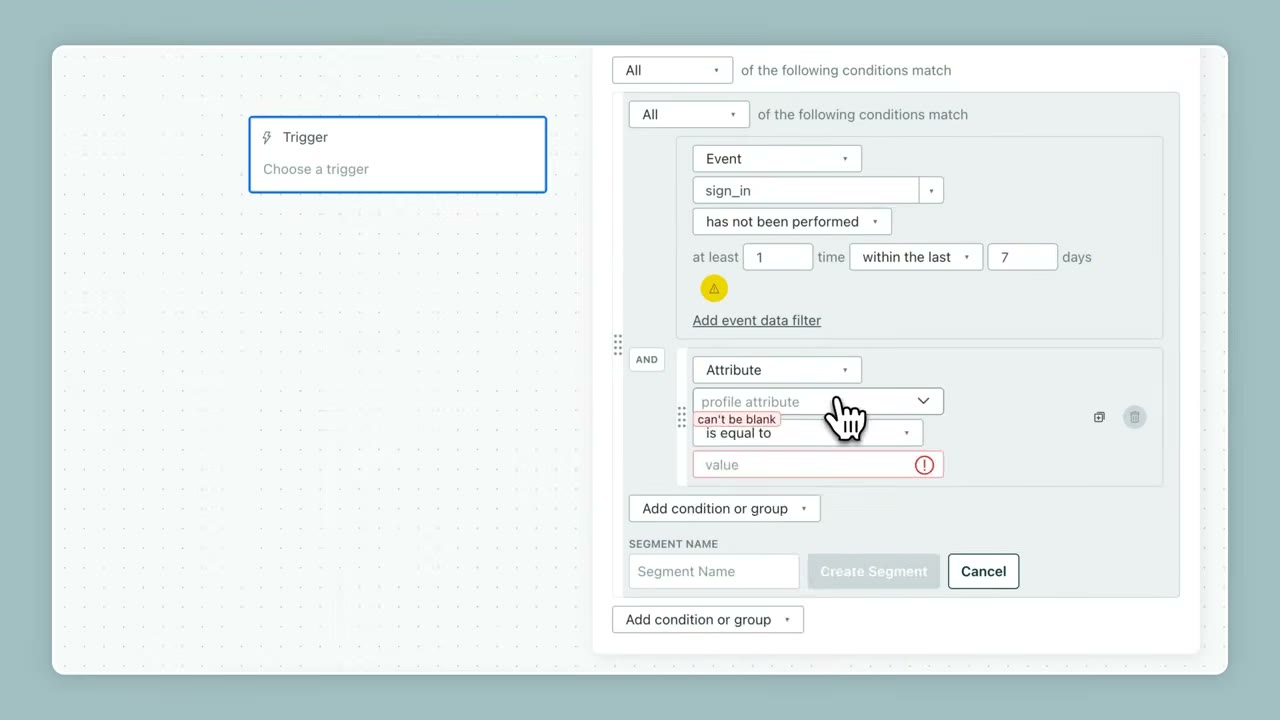Click the group drag handle above the AND badge
The height and width of the screenshot is (720, 1280).
(618, 345)
